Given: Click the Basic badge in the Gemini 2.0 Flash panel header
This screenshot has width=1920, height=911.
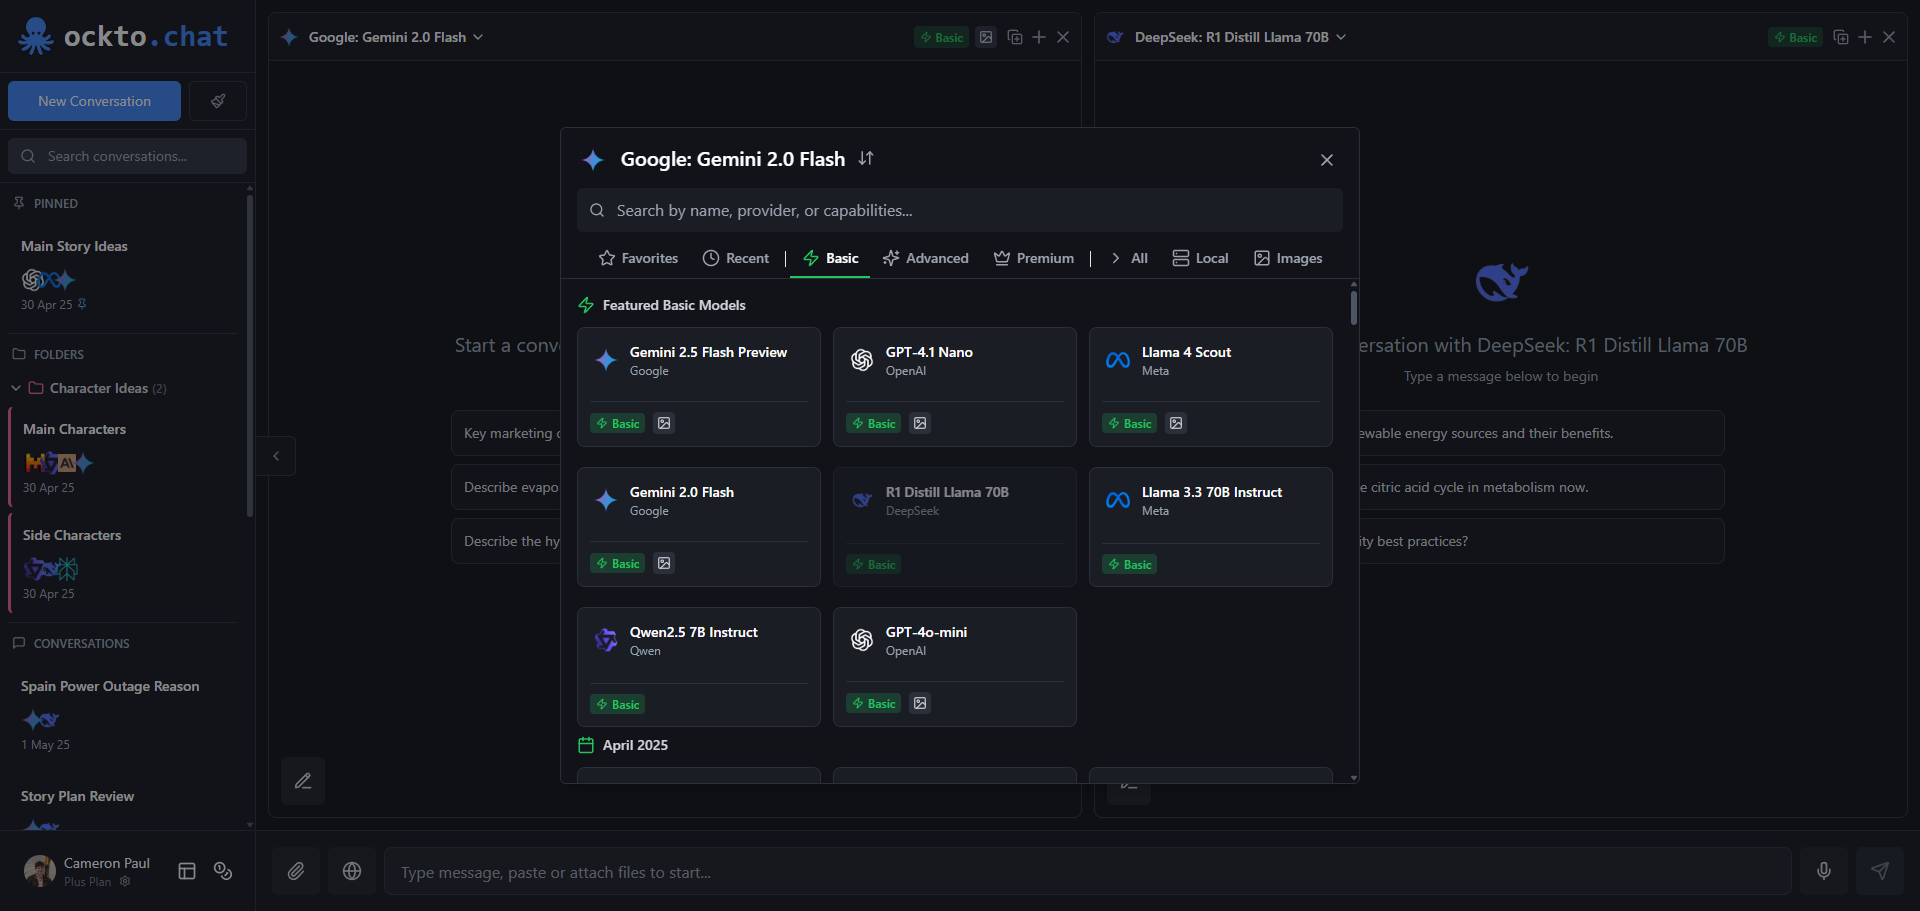Looking at the screenshot, I should (x=942, y=37).
